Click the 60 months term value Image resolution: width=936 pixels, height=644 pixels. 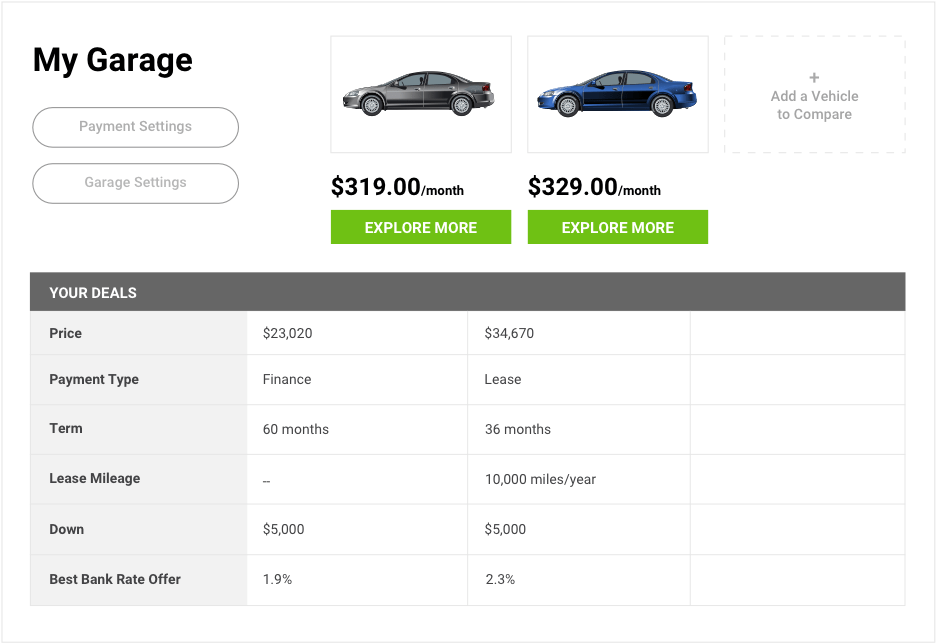tap(296, 429)
